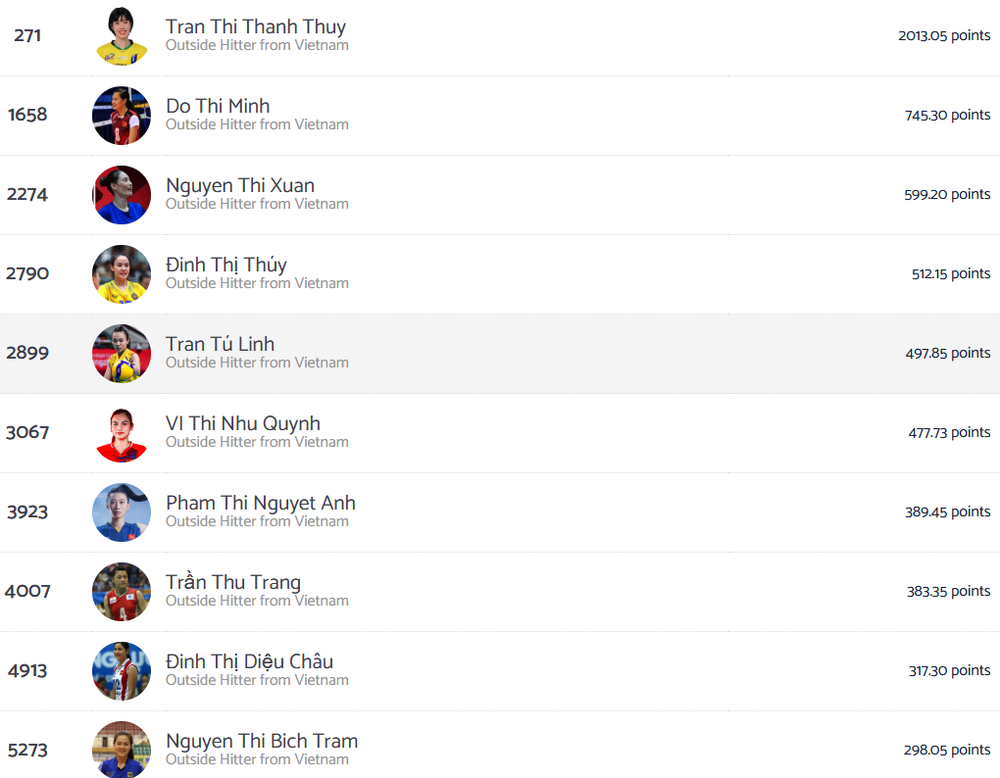Open the Trần Thu Trang name link
The width and height of the screenshot is (1000, 778).
click(x=233, y=582)
